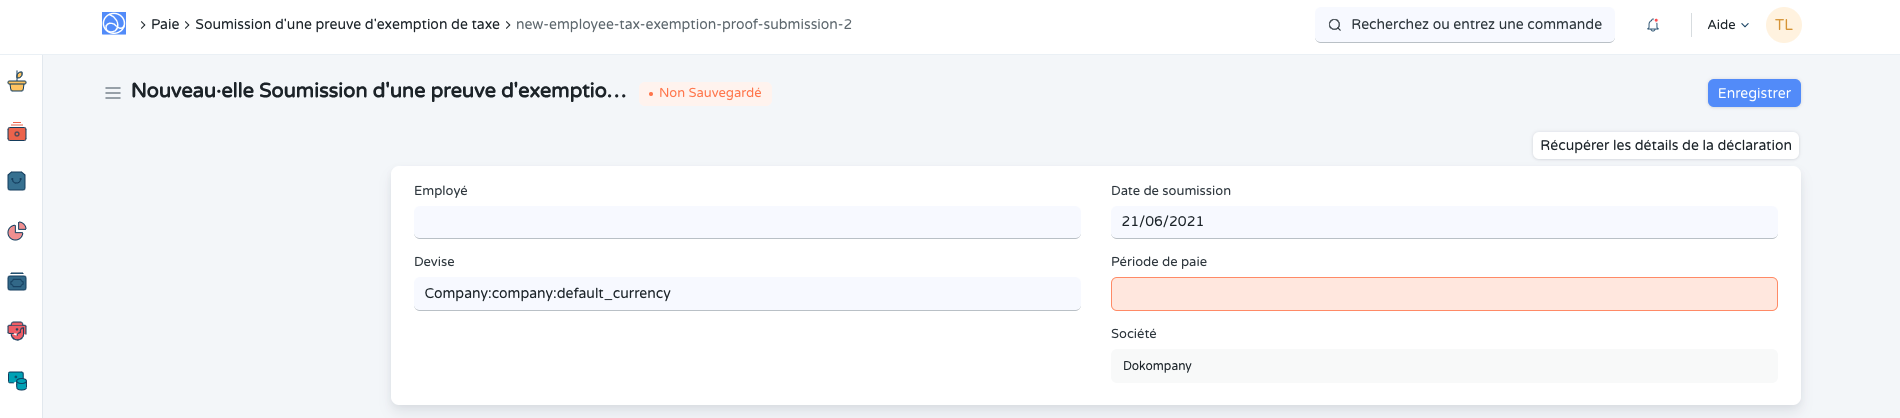
Task: Toggle the sidebar hamburger icon
Action: pos(113,93)
